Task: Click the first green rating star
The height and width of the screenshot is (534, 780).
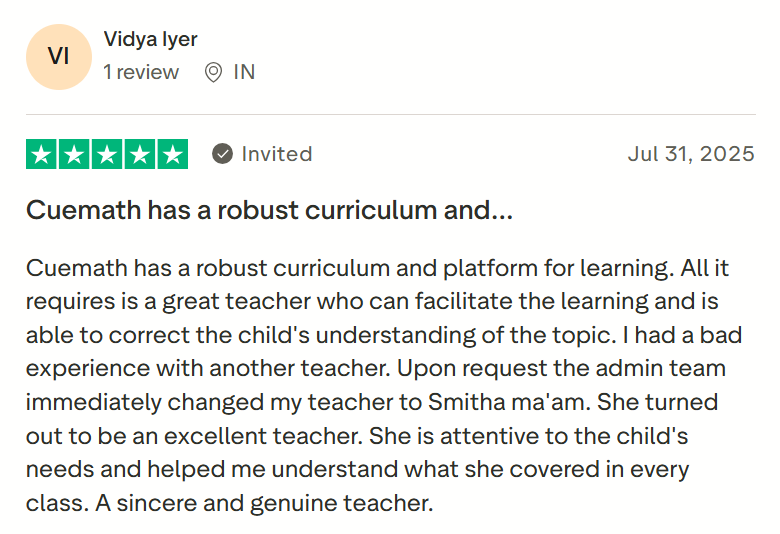Action: point(41,154)
